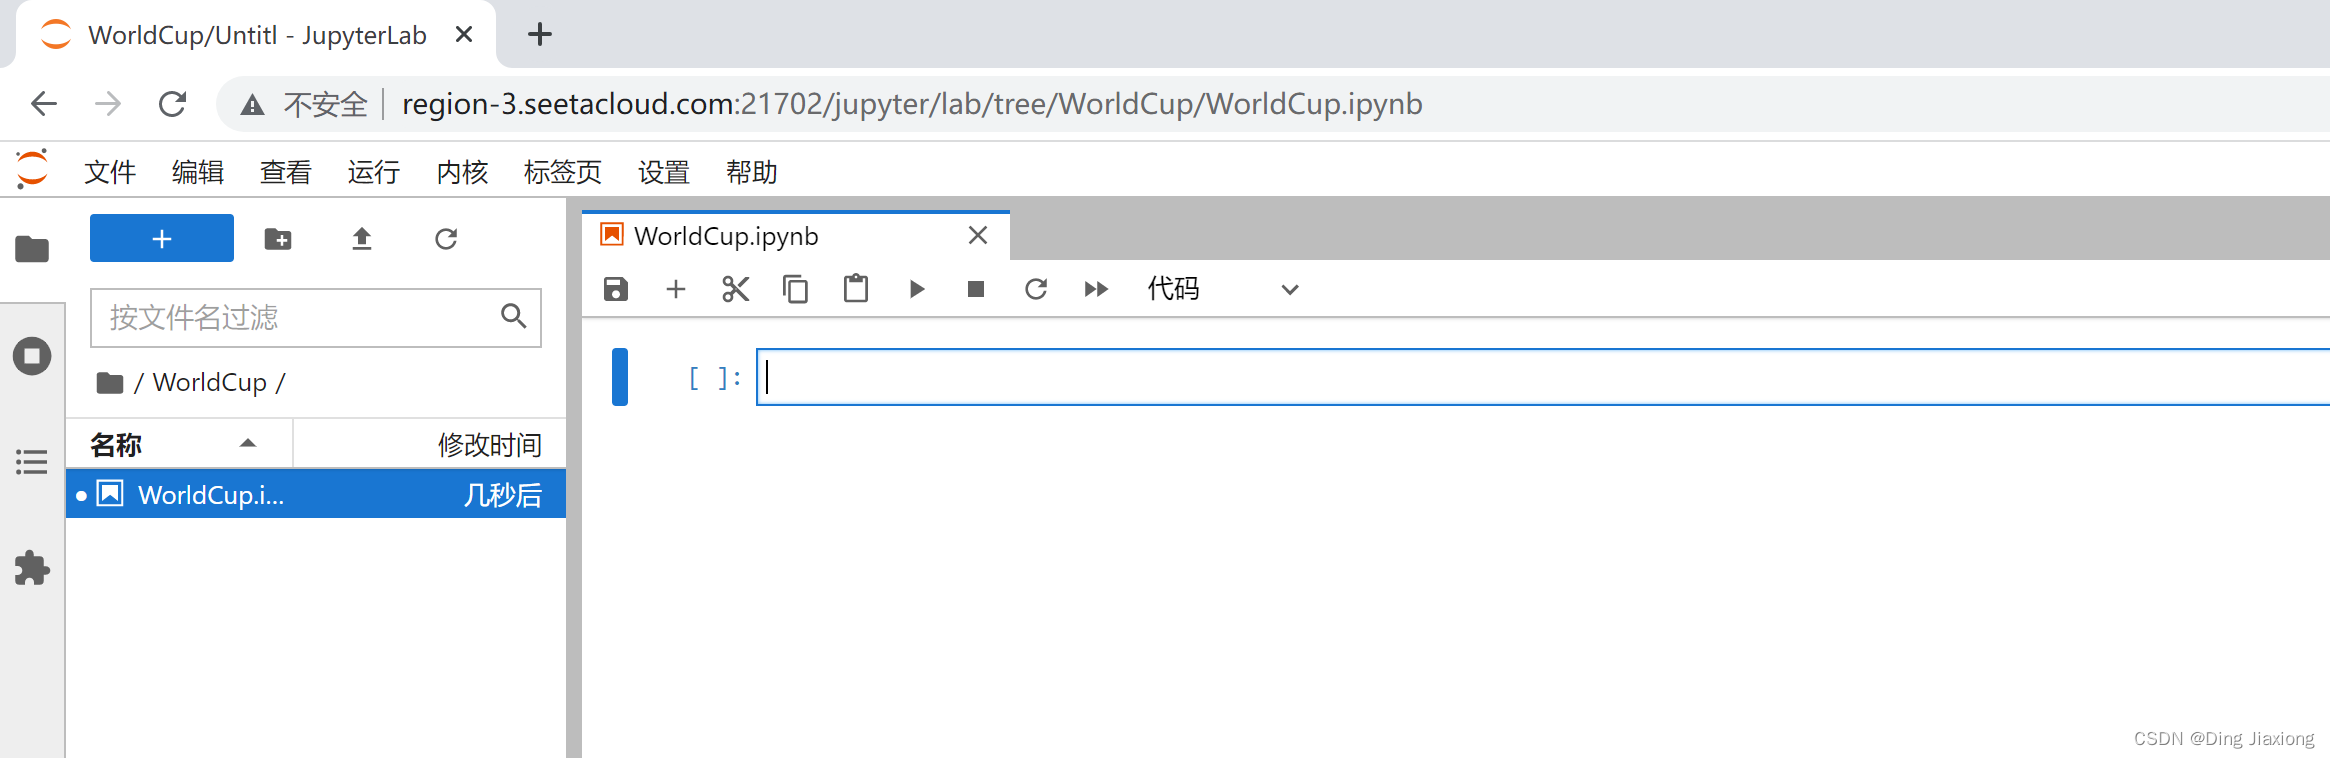Refresh the file list
Viewport: 2330px width, 758px height.
pyautogui.click(x=446, y=239)
